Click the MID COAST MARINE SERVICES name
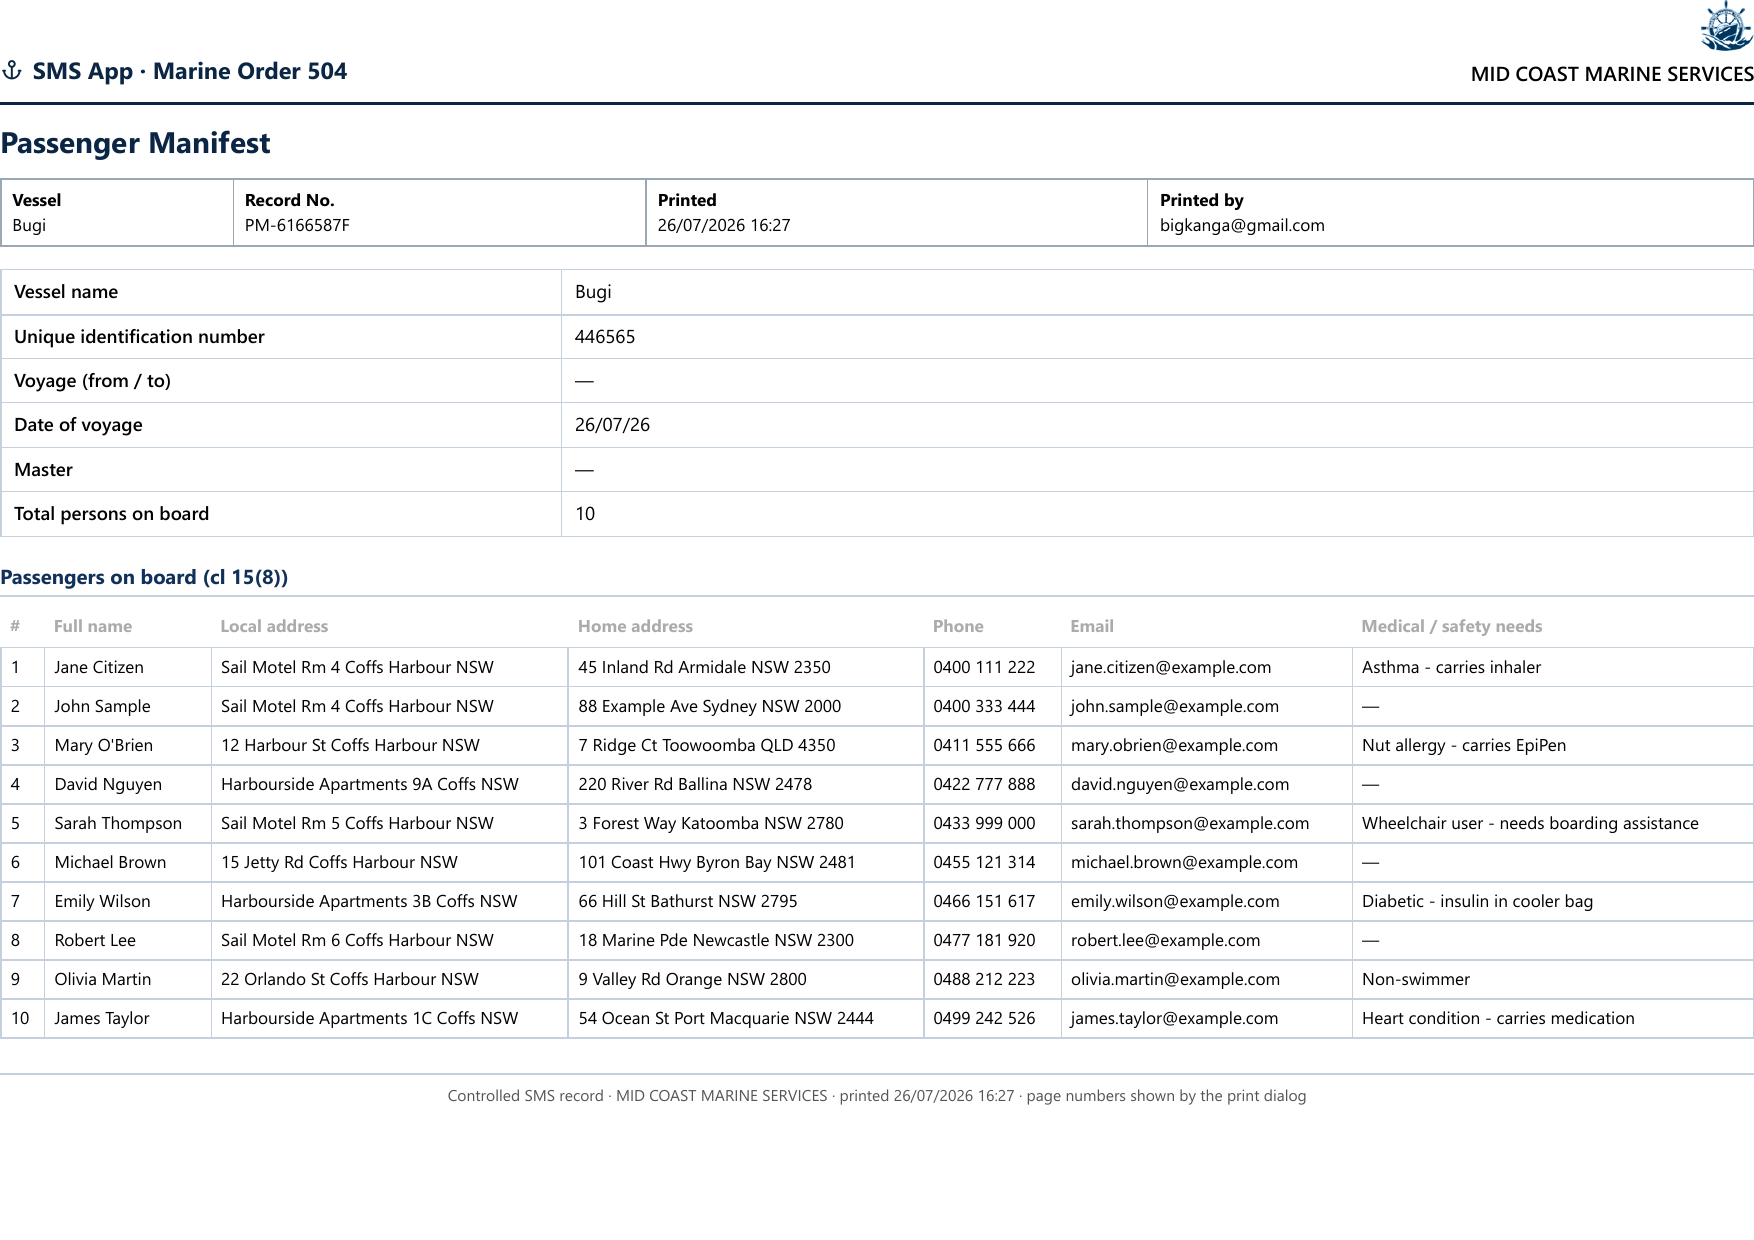 tap(1612, 74)
